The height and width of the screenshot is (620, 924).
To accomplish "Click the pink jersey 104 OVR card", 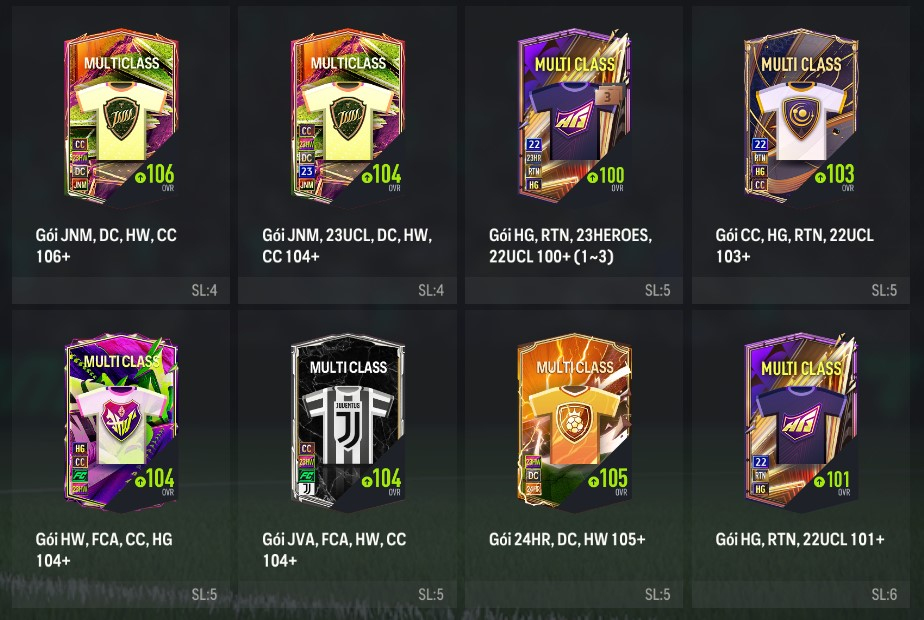I will [x=121, y=420].
